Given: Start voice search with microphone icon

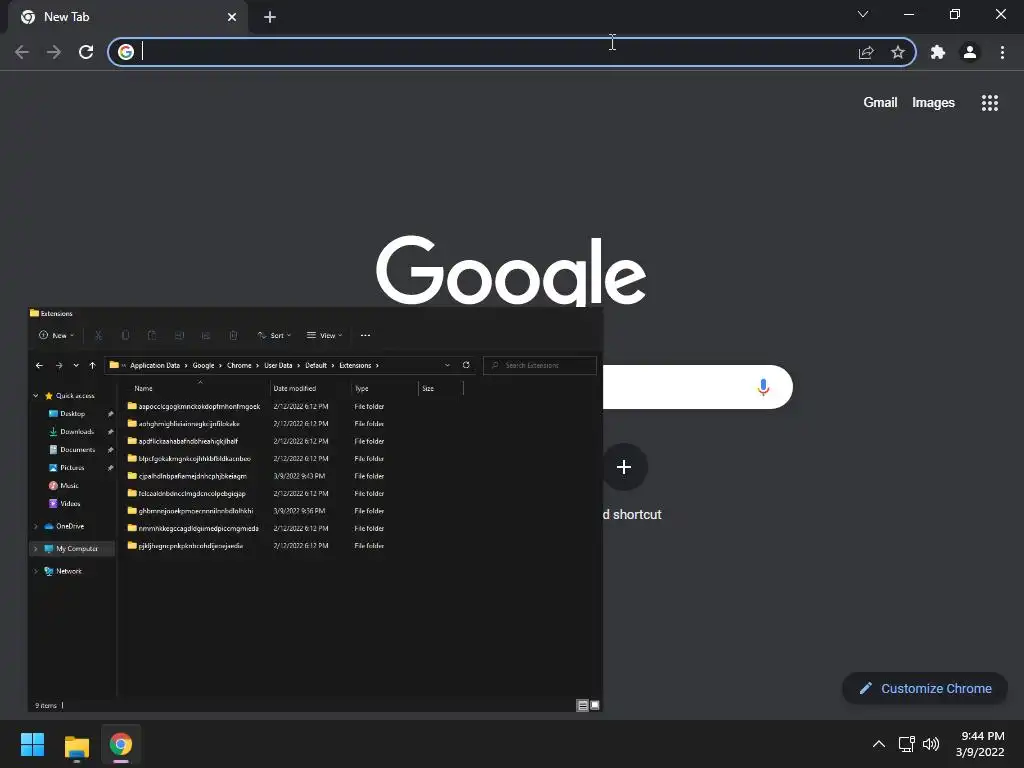Looking at the screenshot, I should 763,387.
